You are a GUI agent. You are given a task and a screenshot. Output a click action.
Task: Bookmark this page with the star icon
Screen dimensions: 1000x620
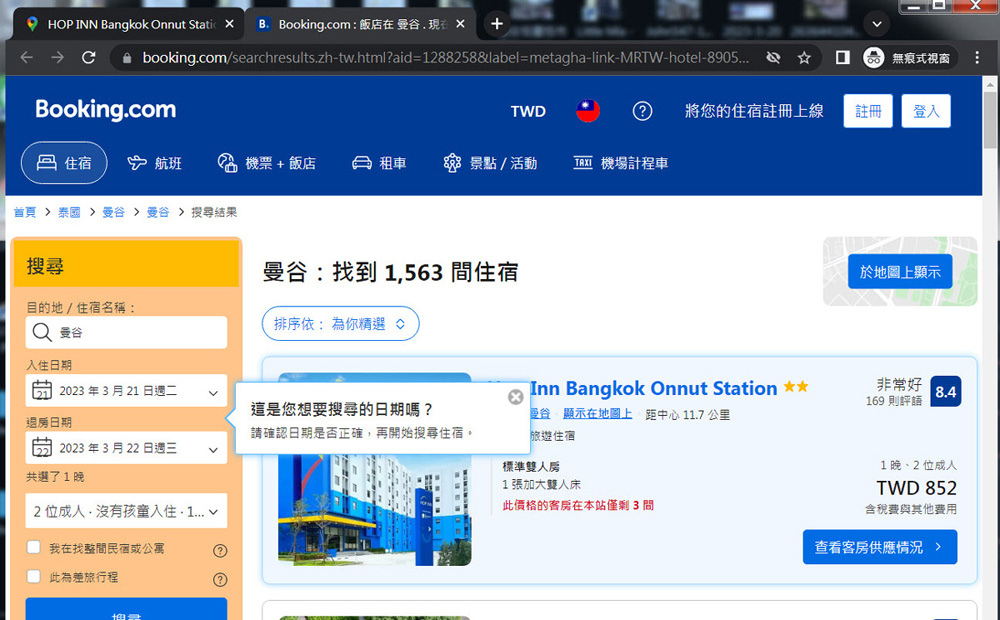(x=804, y=58)
